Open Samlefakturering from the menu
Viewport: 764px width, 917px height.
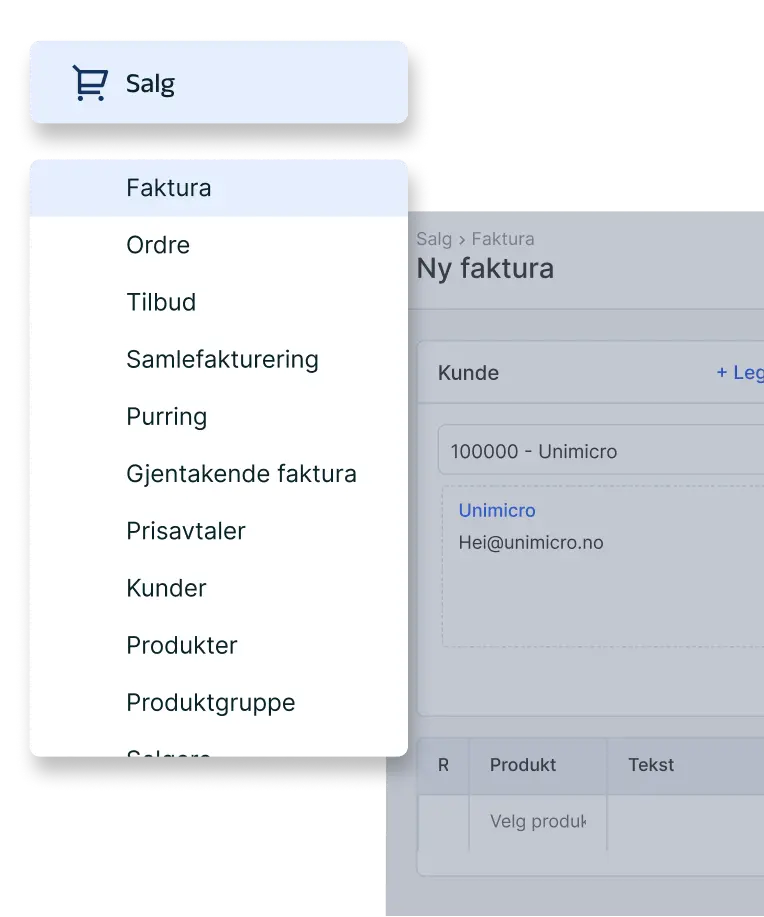(222, 360)
